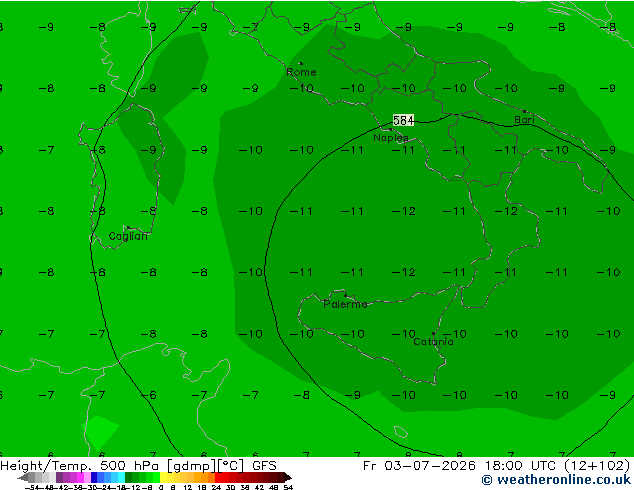
Task: Click the dark purple swatch at -42 in legend
Action: (x=59, y=477)
